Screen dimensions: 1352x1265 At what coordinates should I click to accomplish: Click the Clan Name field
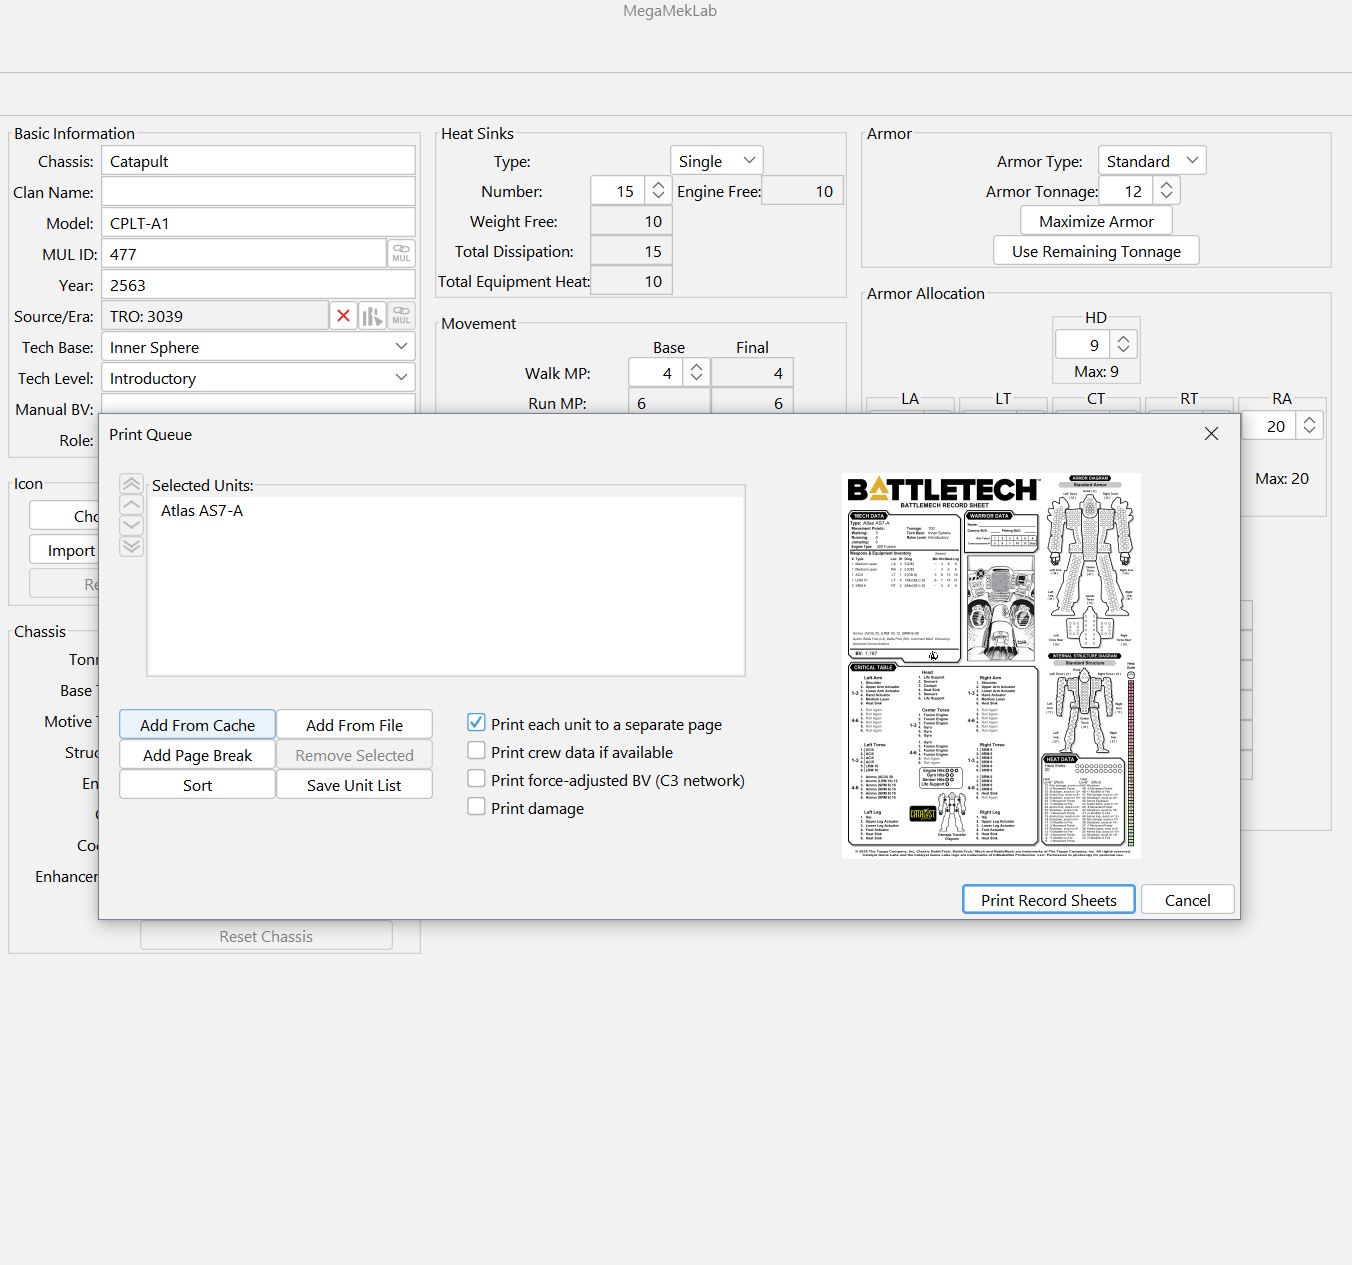coord(258,192)
